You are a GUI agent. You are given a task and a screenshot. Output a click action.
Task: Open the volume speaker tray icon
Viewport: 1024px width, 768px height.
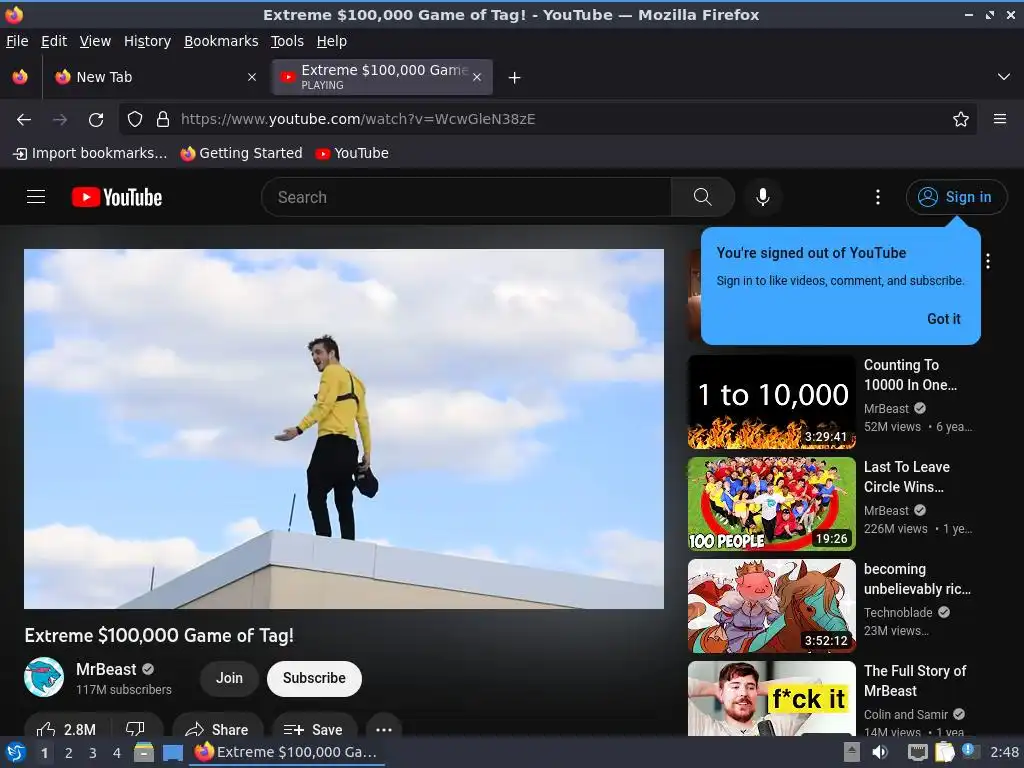880,752
